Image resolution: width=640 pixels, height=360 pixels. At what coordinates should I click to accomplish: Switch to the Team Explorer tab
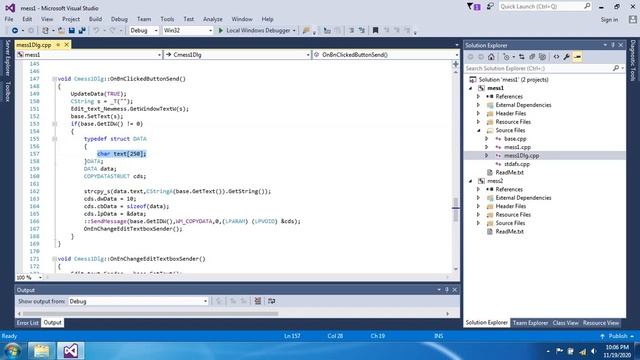click(x=530, y=323)
